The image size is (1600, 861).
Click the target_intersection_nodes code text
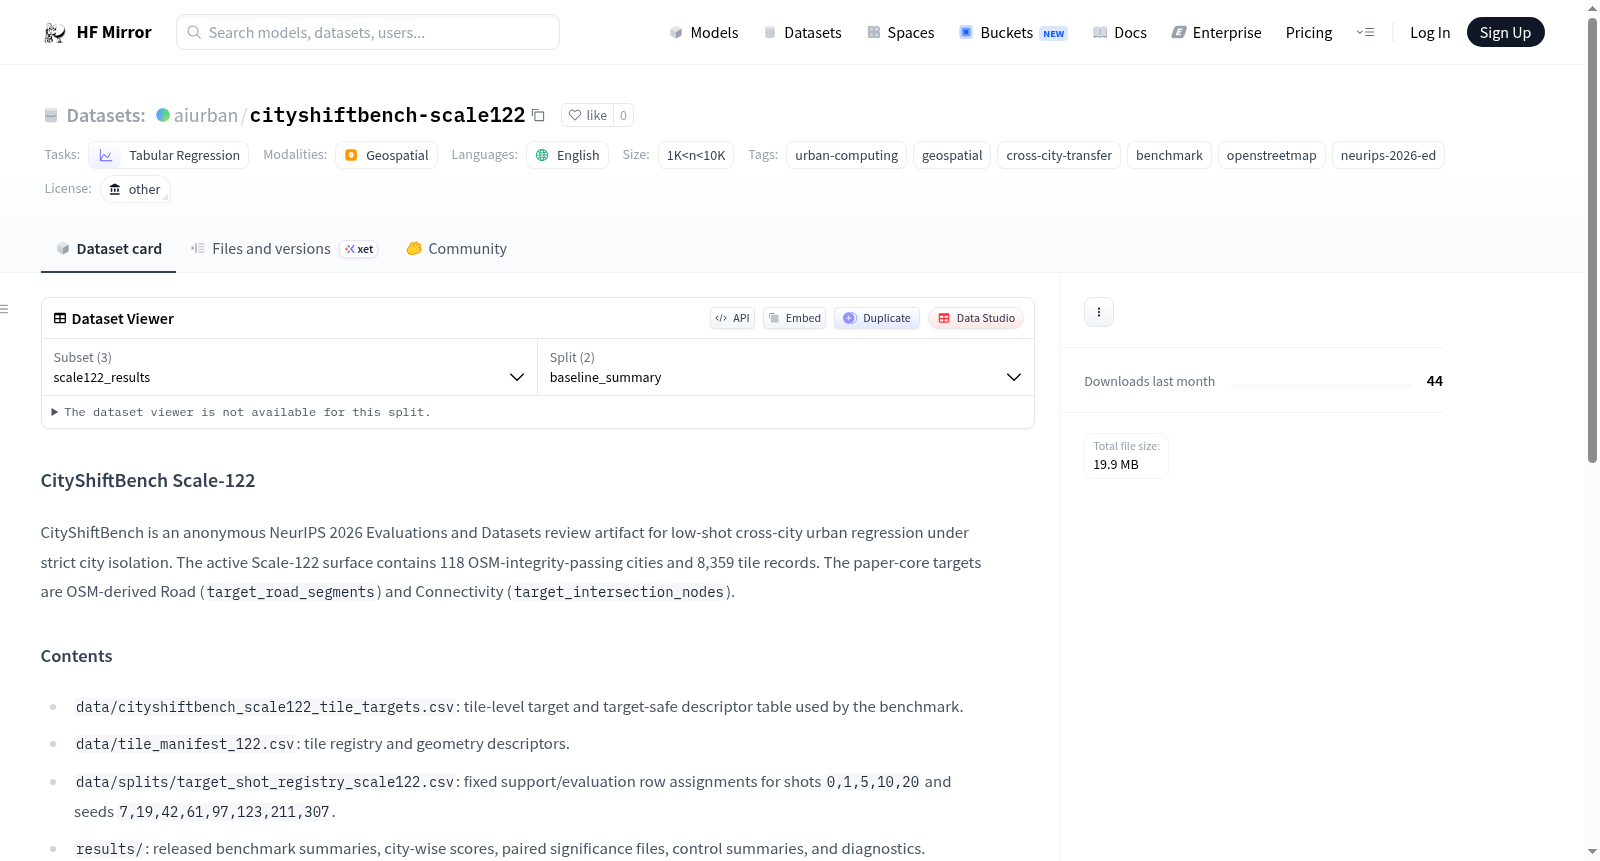pos(619,592)
